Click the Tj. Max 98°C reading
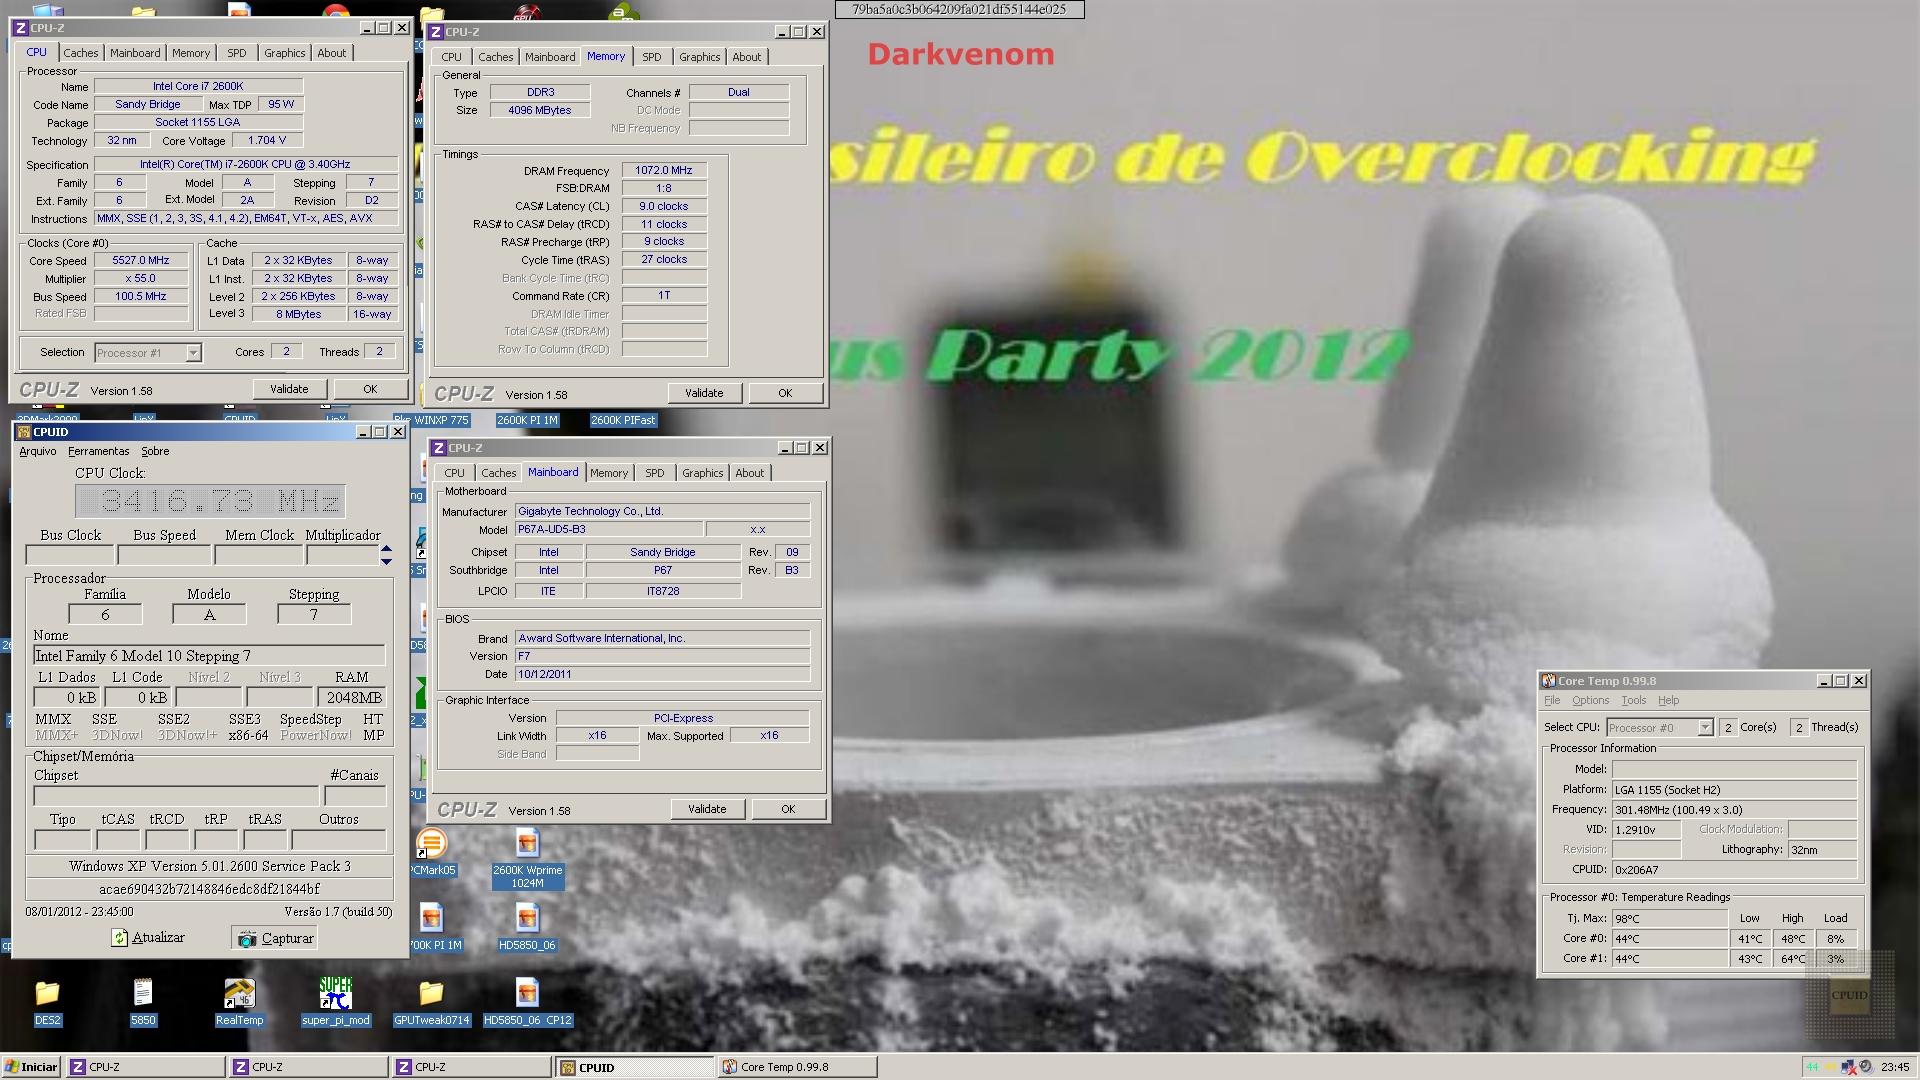This screenshot has height=1080, width=1920. pyautogui.click(x=1670, y=918)
